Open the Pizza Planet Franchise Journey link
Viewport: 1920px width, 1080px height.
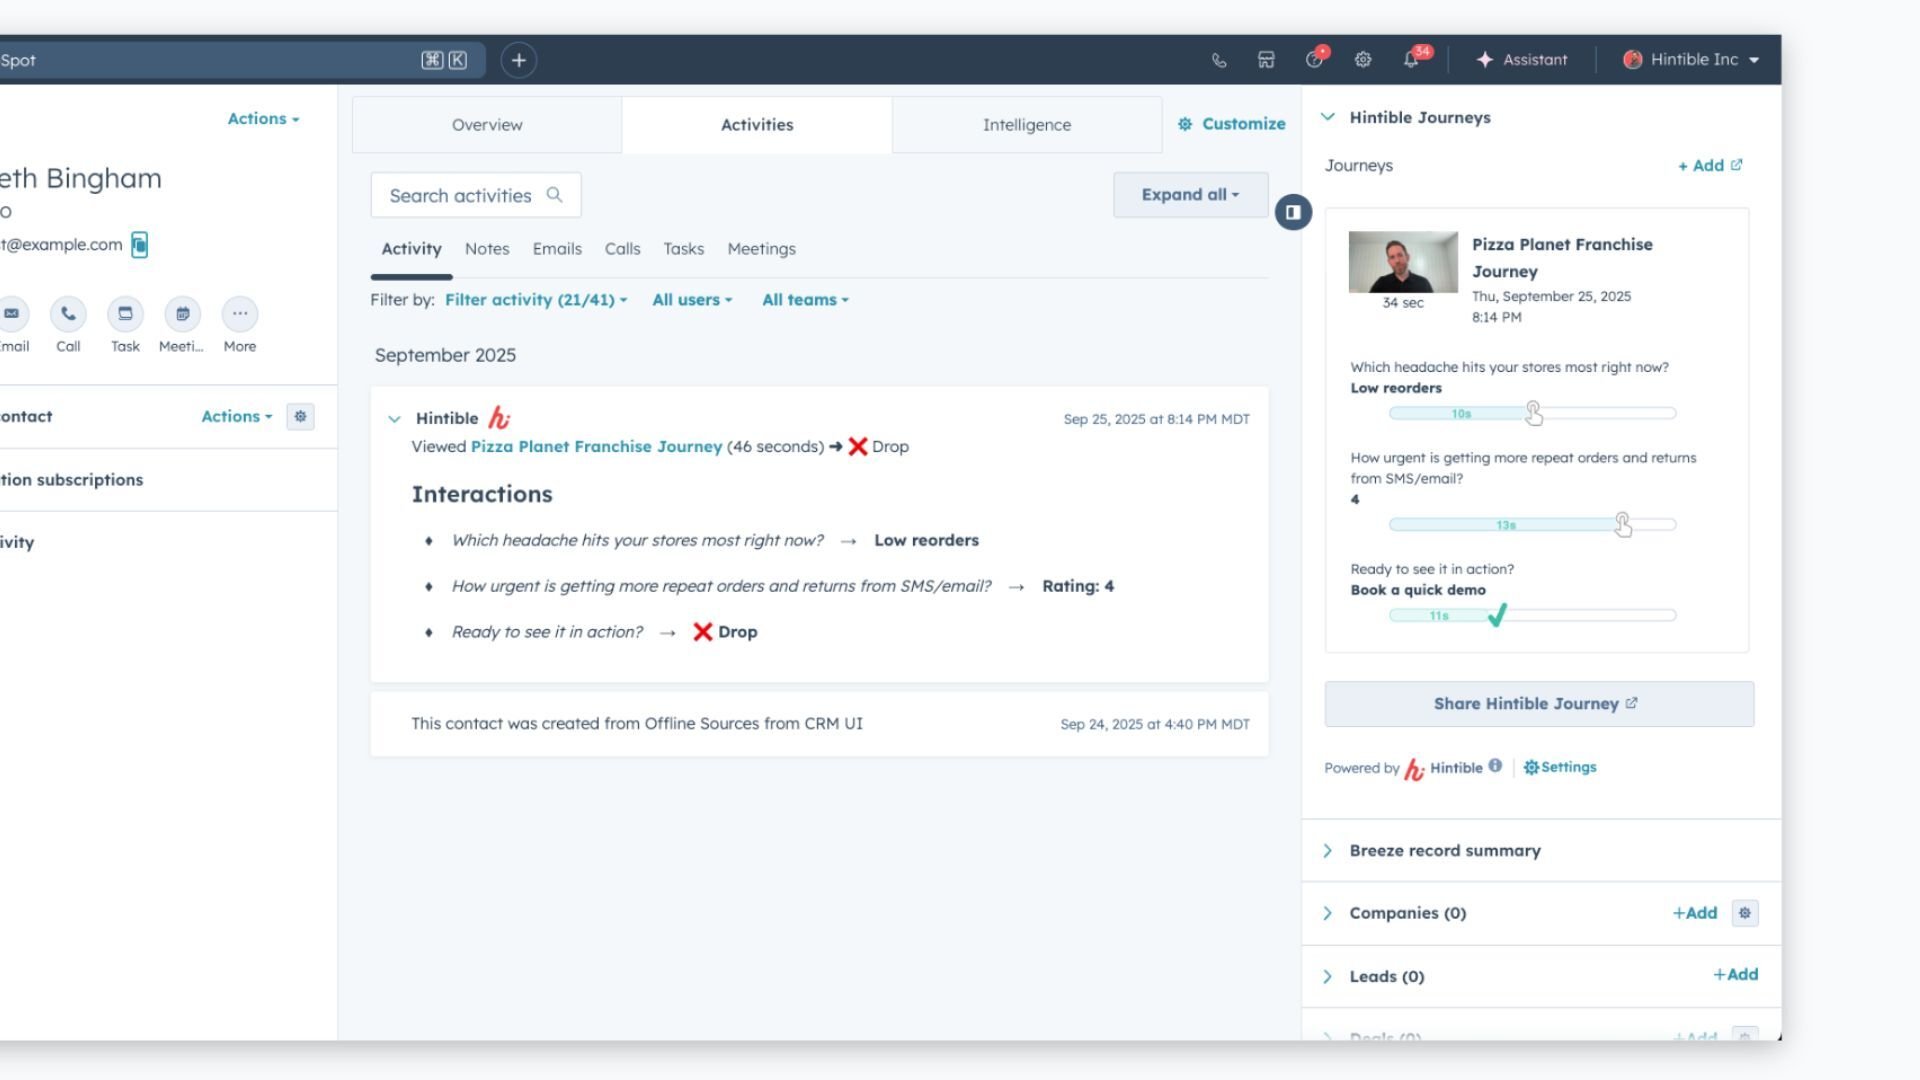pos(596,446)
